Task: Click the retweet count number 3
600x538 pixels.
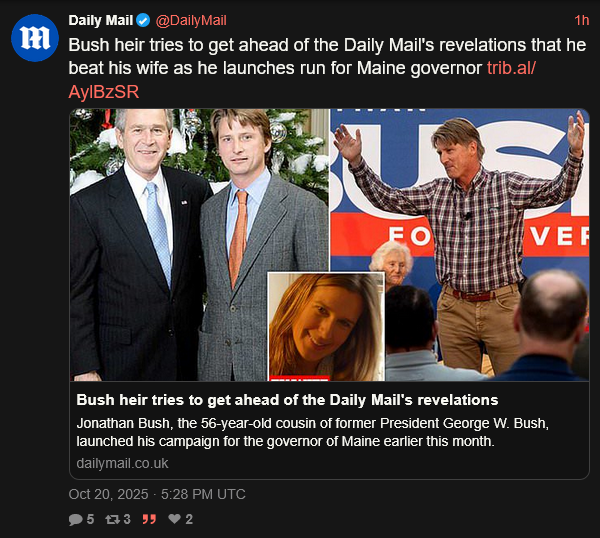Action: coord(127,519)
